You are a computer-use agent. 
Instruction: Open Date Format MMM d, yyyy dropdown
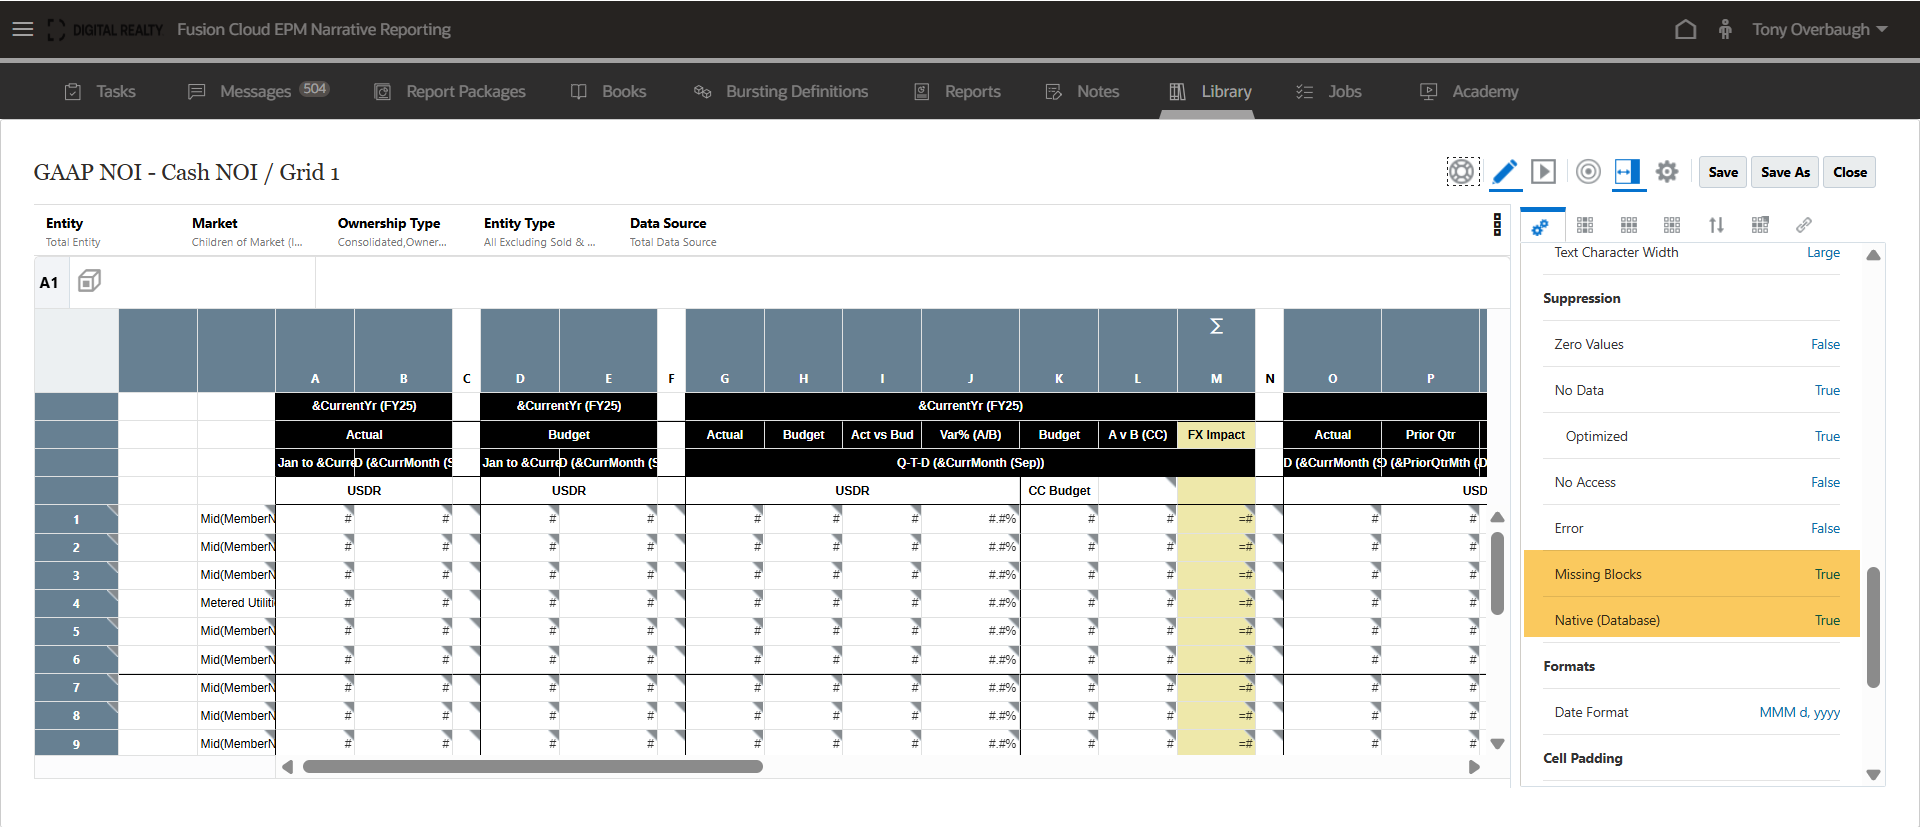tap(1799, 712)
